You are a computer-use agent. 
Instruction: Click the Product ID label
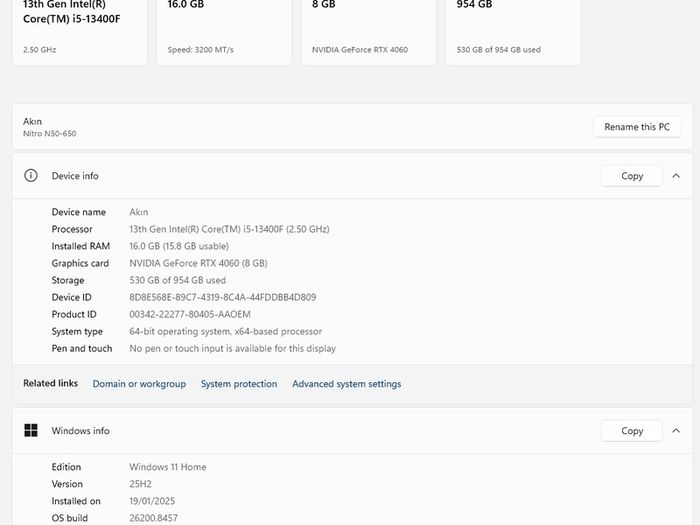click(74, 314)
